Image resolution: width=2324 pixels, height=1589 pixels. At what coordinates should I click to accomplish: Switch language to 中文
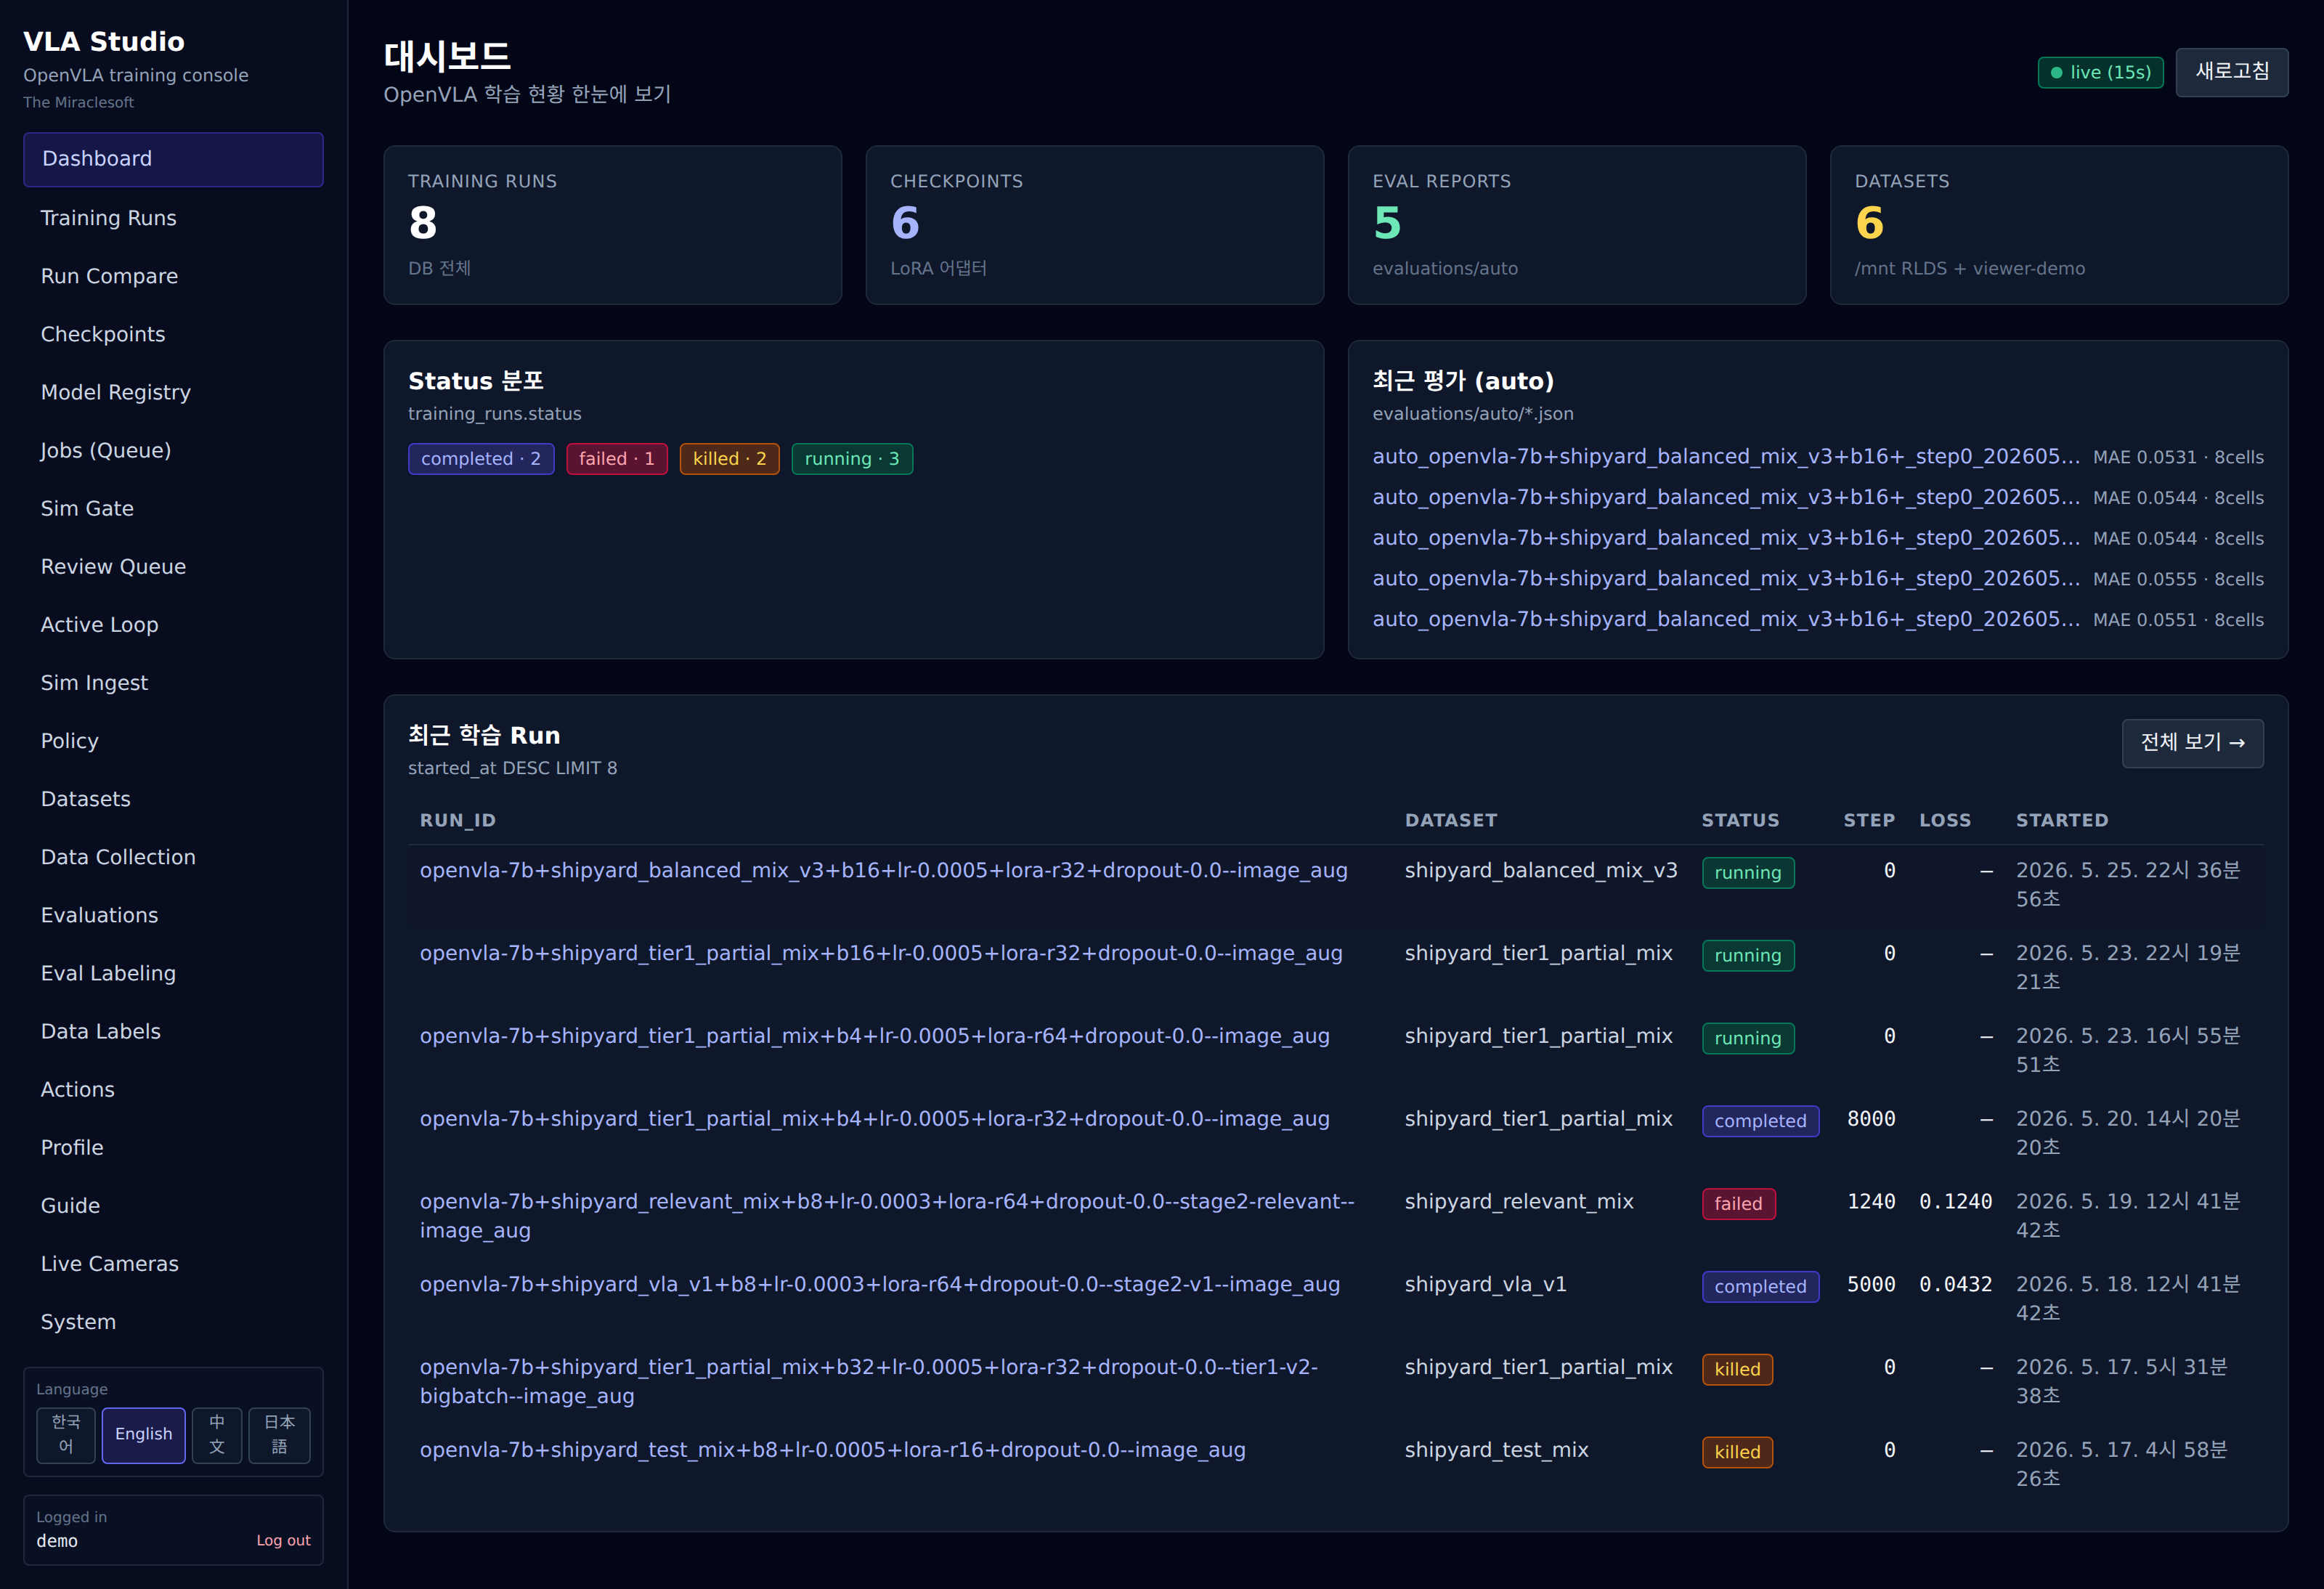(x=217, y=1434)
